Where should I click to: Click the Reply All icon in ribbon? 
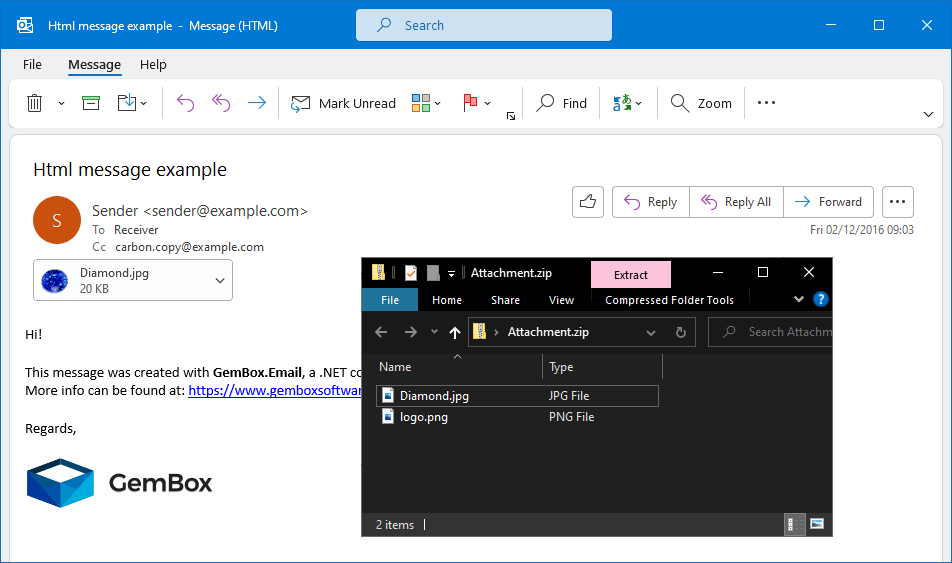221,103
